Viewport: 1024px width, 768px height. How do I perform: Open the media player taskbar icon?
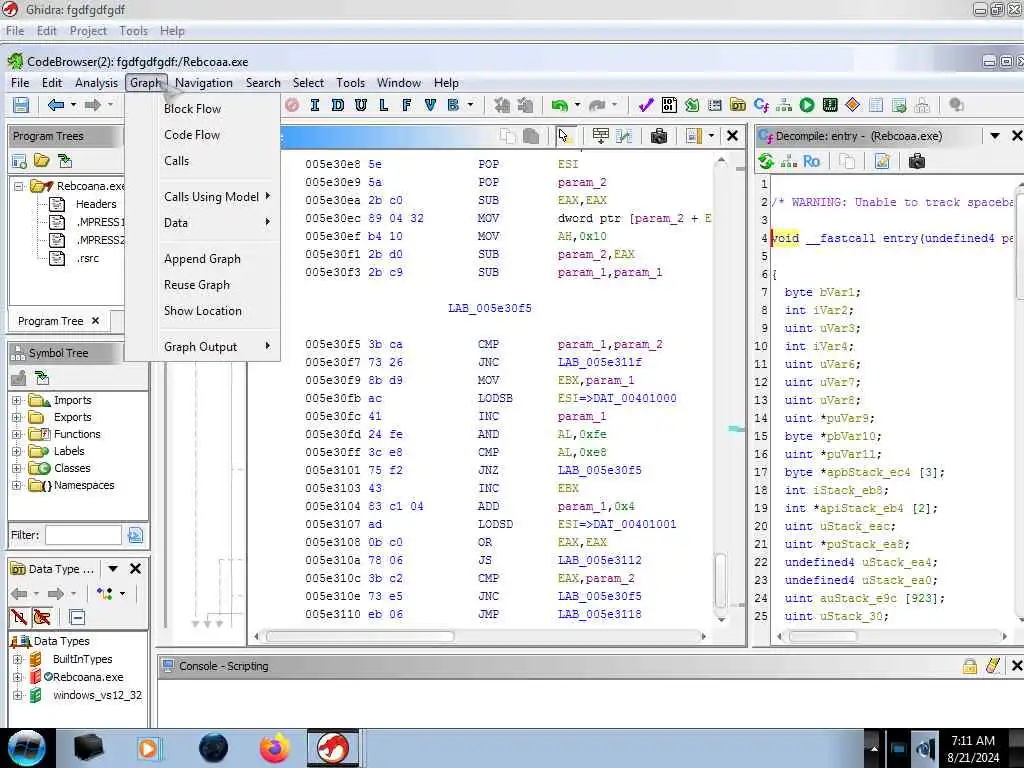[x=149, y=748]
